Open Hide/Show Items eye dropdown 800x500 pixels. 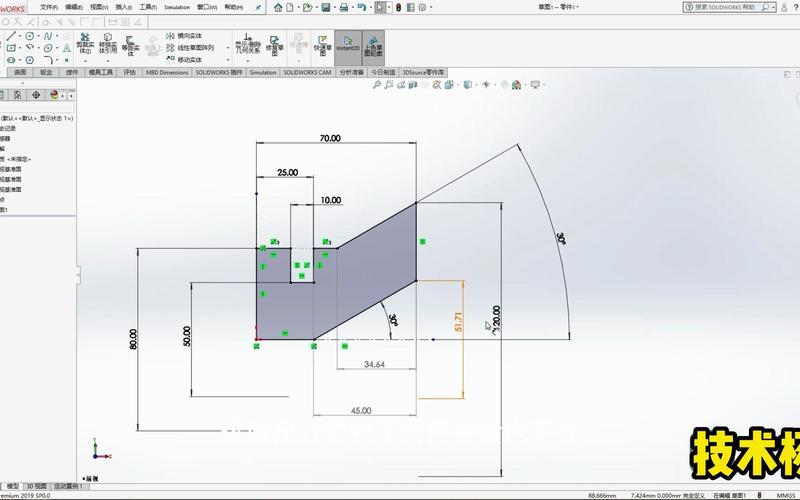click(x=487, y=85)
